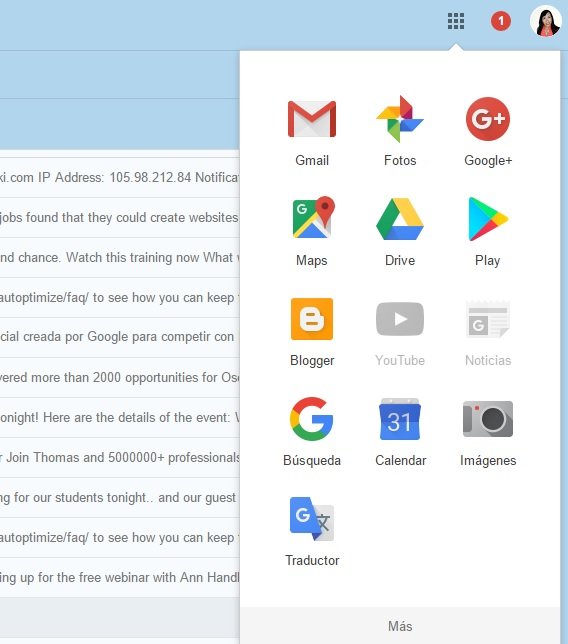Open the Imágenes camera app icon
Screen dimensions: 568x644
pos(488,419)
